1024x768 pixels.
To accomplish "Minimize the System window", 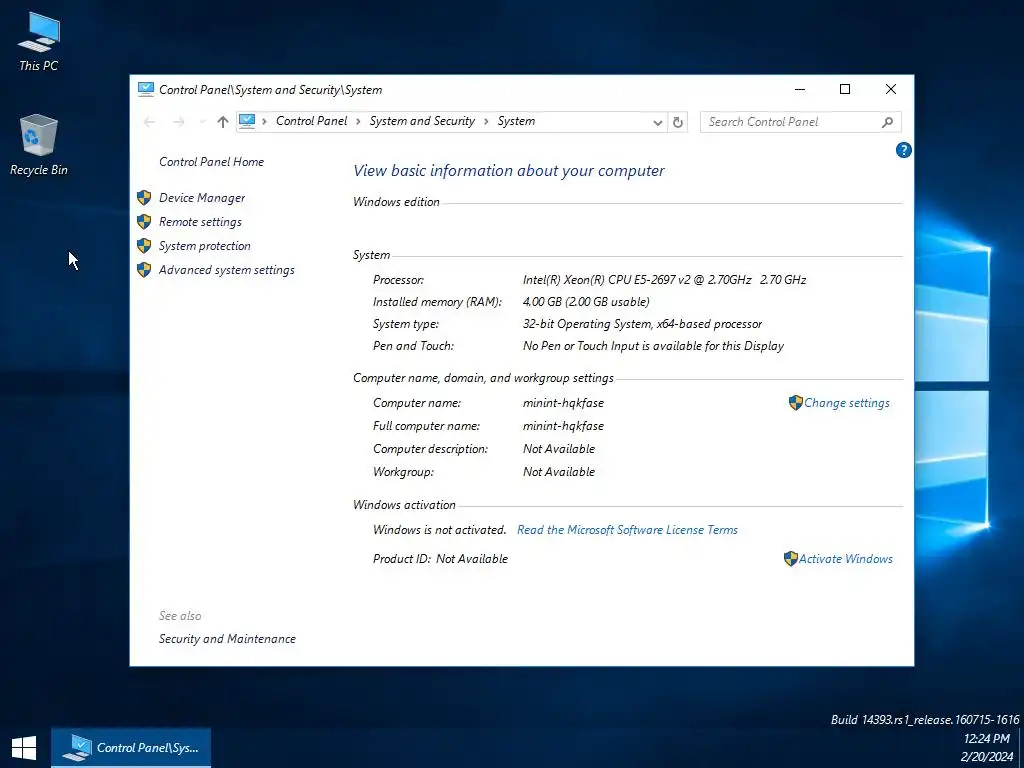I will click(x=800, y=89).
